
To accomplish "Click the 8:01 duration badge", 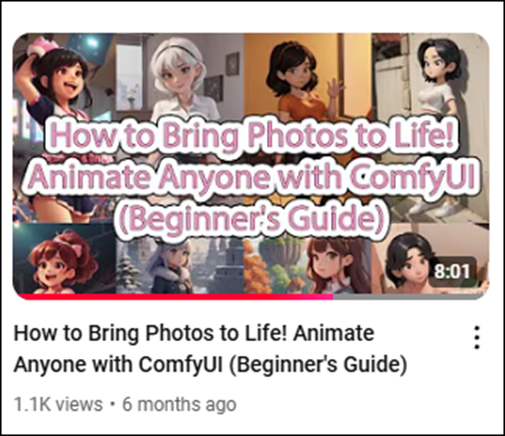I will [x=452, y=271].
